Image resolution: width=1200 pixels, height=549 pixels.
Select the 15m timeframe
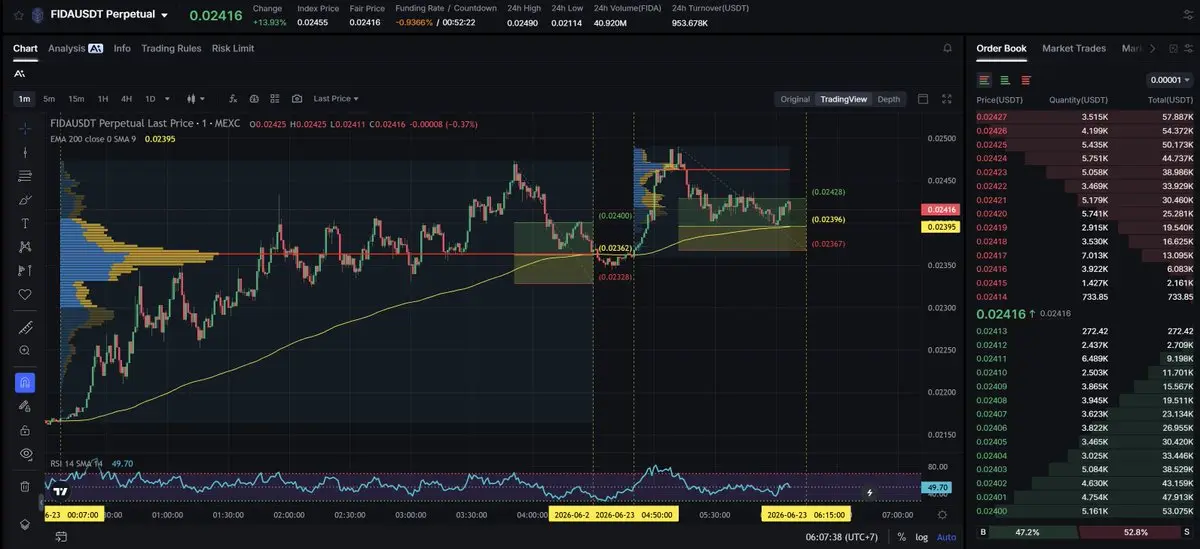(76, 99)
